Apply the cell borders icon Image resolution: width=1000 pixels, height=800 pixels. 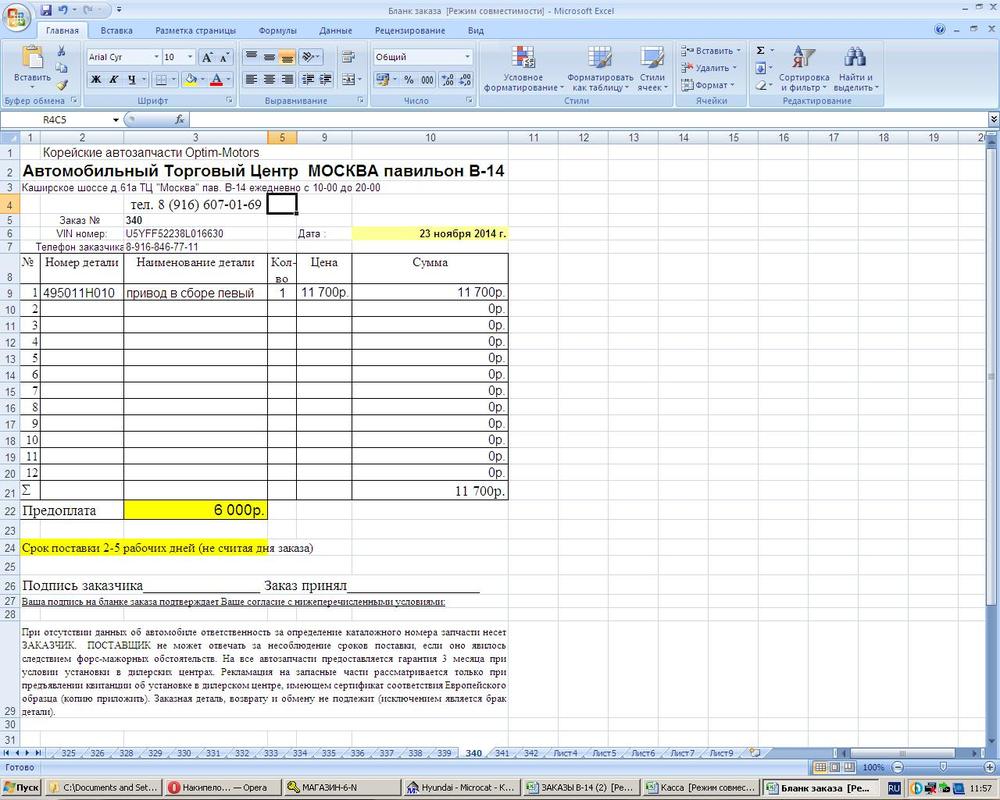(162, 80)
